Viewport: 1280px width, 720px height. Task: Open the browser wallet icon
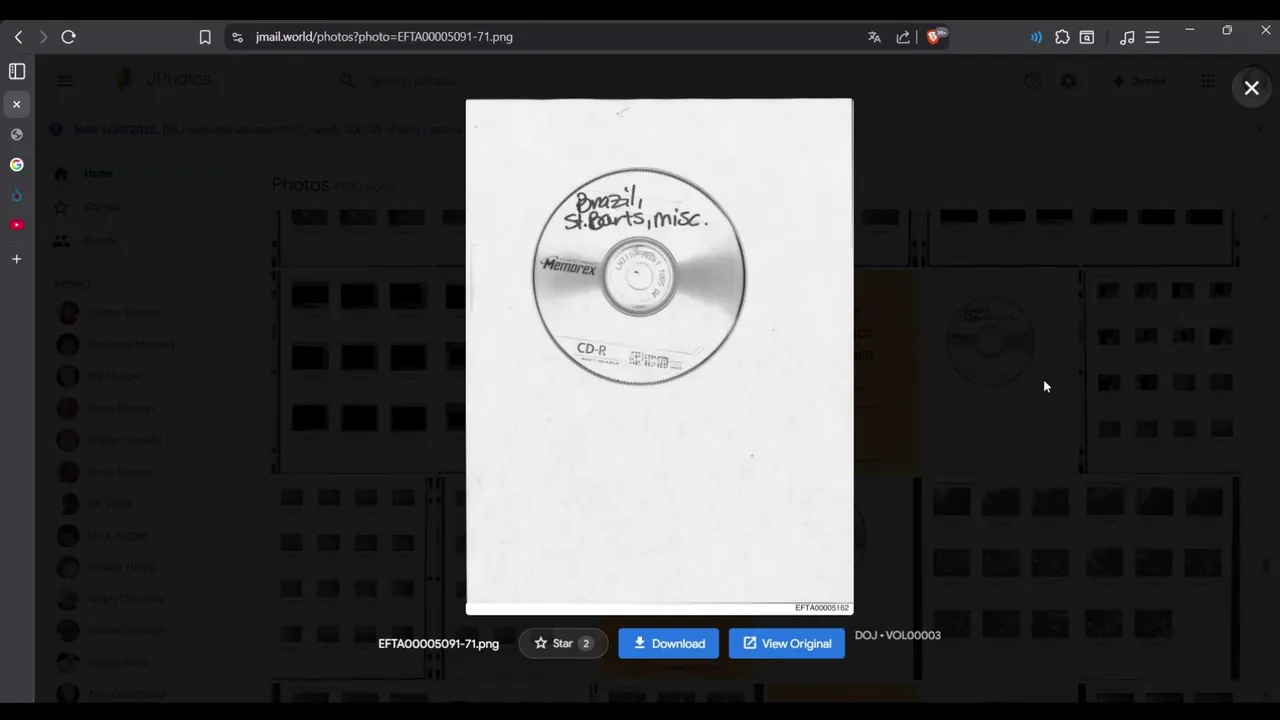click(1087, 37)
